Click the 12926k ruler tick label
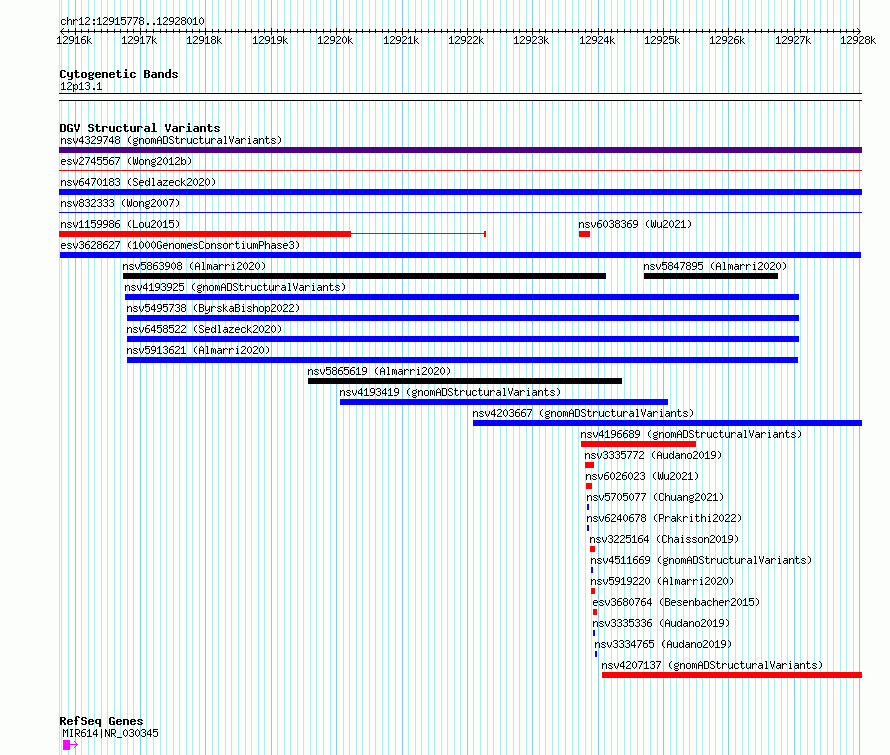This screenshot has width=890, height=755. [727, 40]
